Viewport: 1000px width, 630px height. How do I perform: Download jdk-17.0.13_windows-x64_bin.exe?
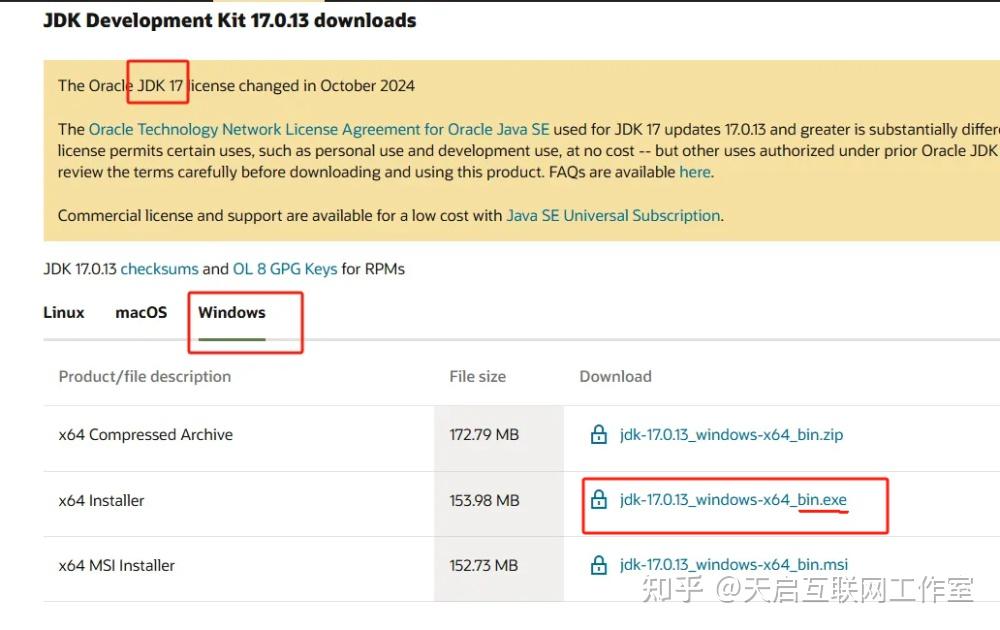pyautogui.click(x=733, y=499)
